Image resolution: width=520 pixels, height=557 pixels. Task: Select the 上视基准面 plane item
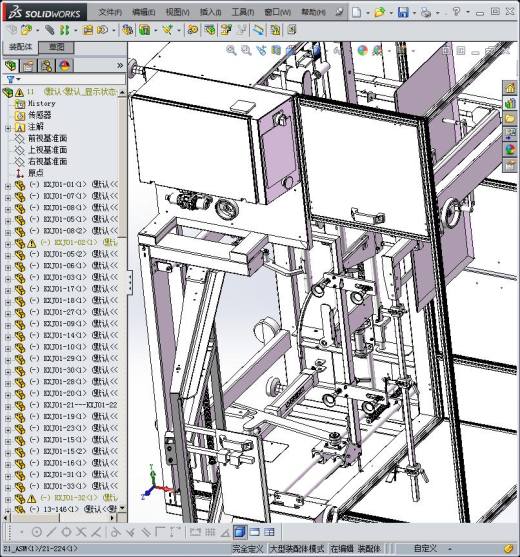coord(48,150)
